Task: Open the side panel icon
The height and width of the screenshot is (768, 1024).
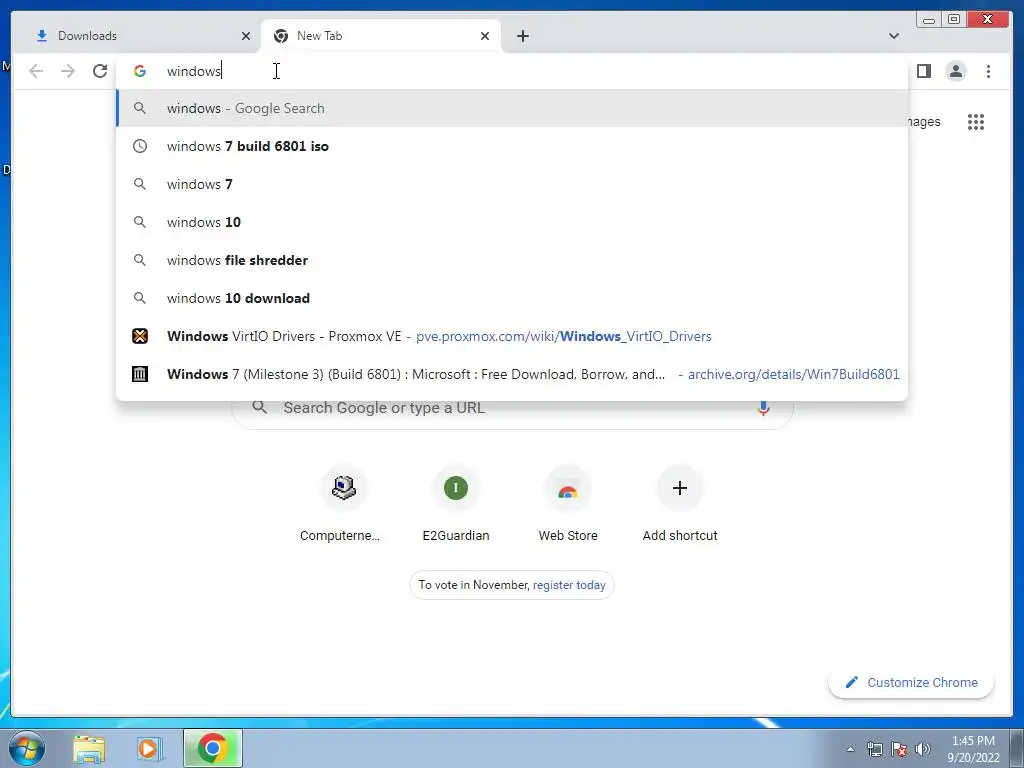Action: pos(923,71)
